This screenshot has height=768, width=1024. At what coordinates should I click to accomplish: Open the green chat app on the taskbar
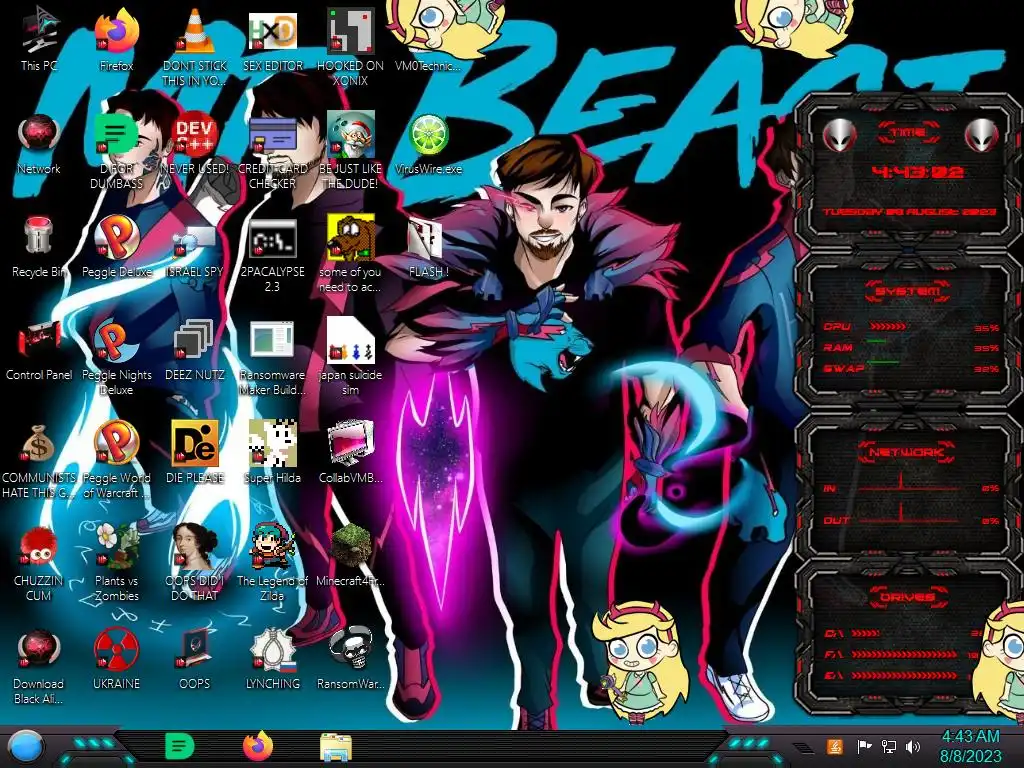point(180,746)
